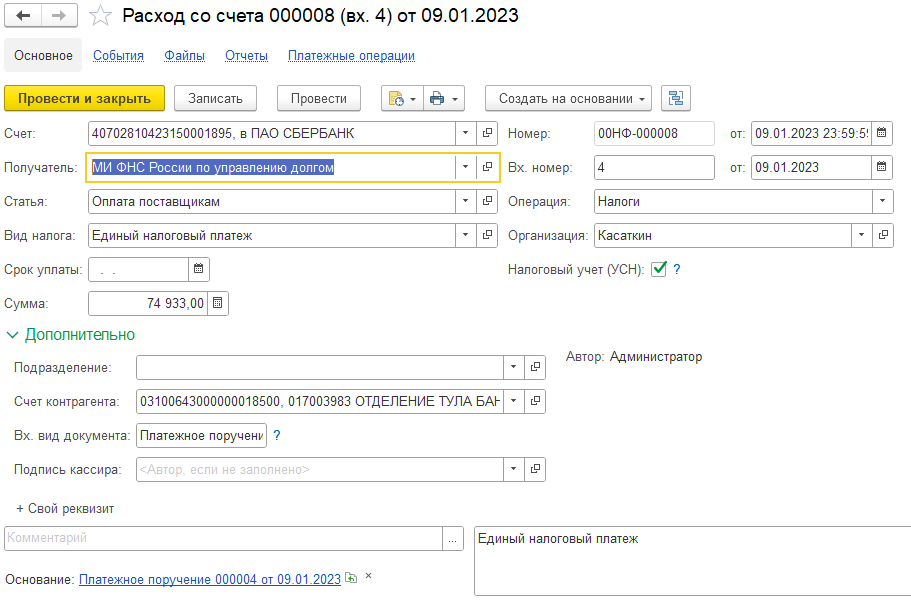Open the Вид налога linked item icon

[x=487, y=235]
